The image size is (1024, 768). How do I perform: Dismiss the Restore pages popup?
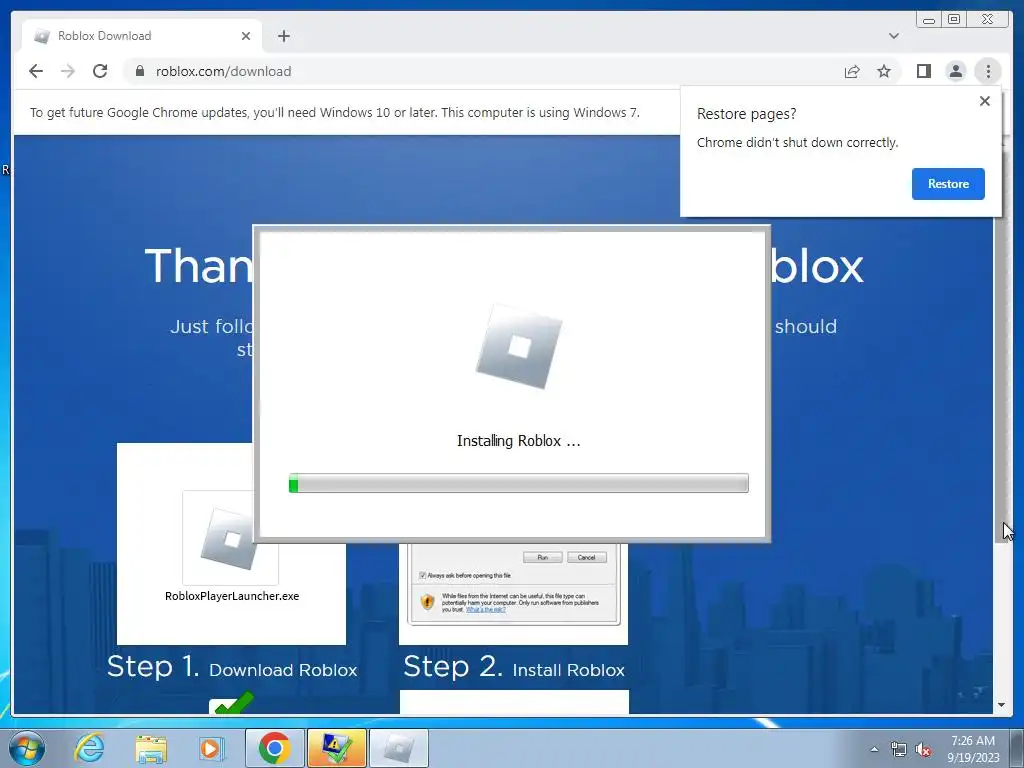pyautogui.click(x=985, y=101)
